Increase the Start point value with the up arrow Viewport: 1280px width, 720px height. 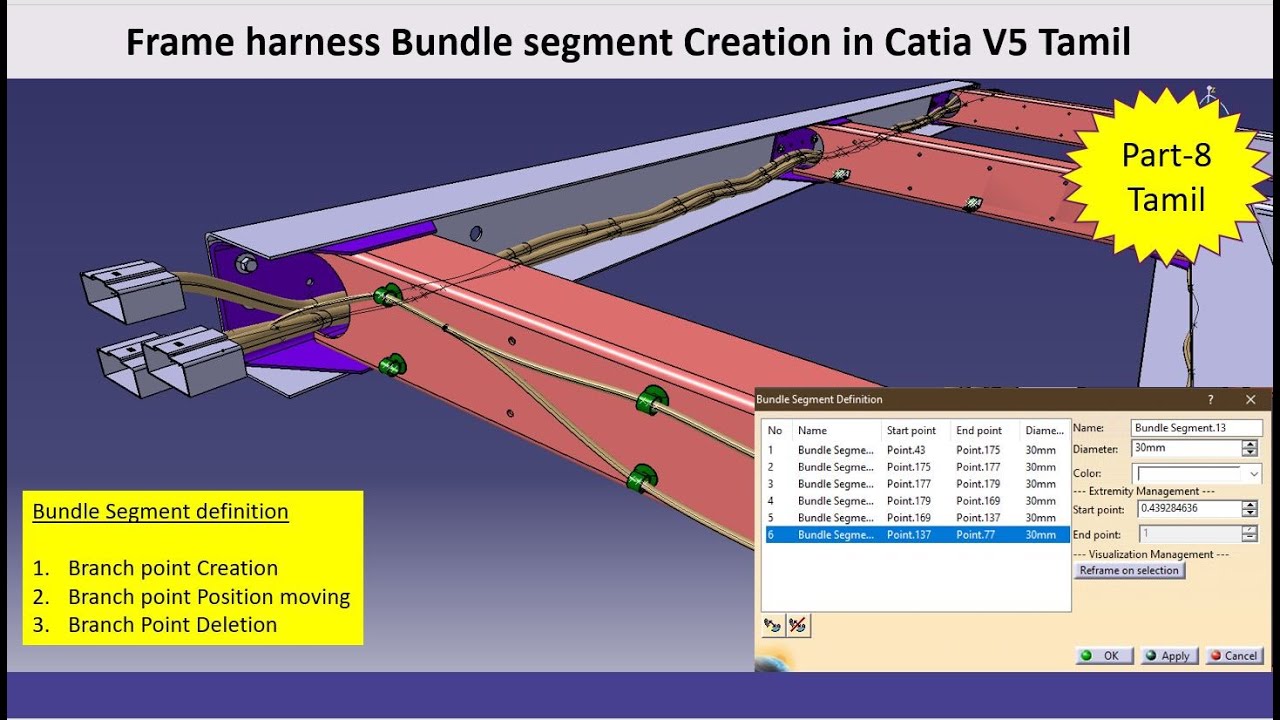click(x=1250, y=505)
